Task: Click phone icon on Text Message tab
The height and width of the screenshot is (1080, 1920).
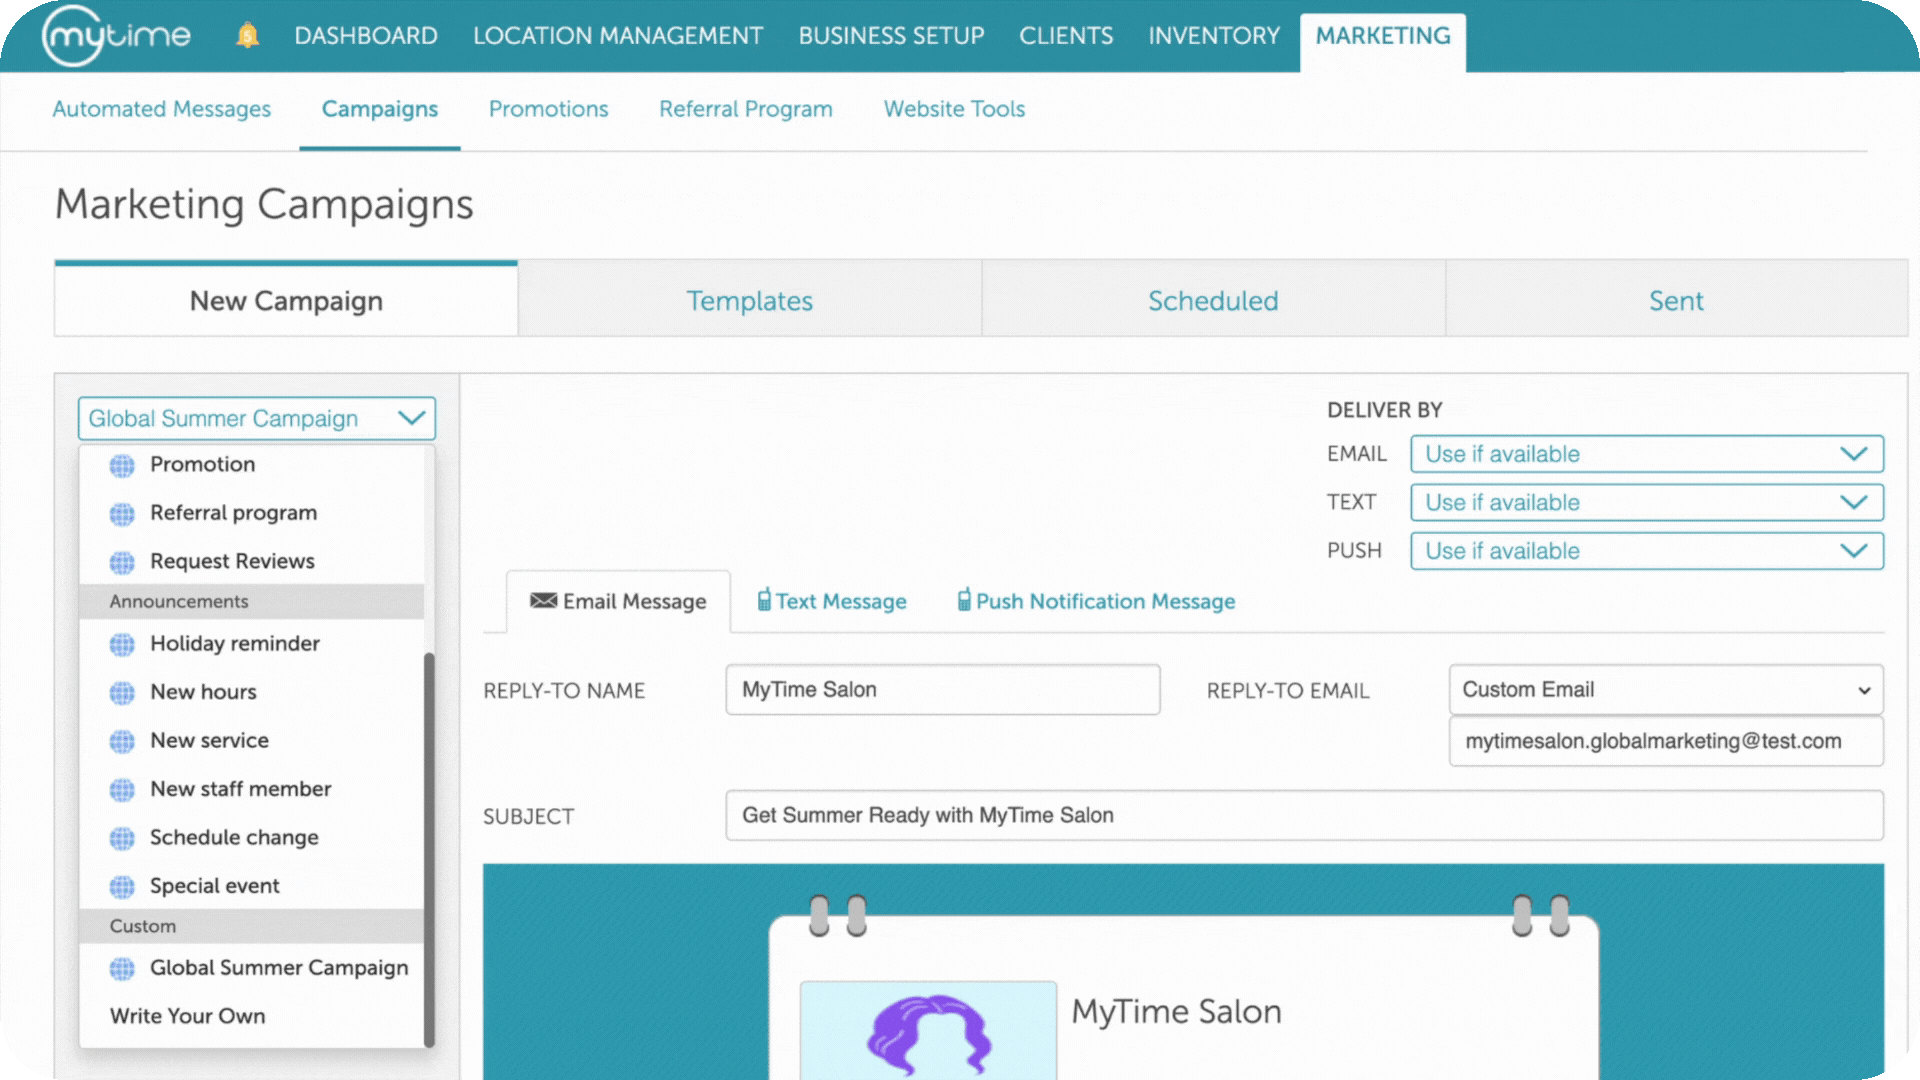Action: click(x=764, y=599)
